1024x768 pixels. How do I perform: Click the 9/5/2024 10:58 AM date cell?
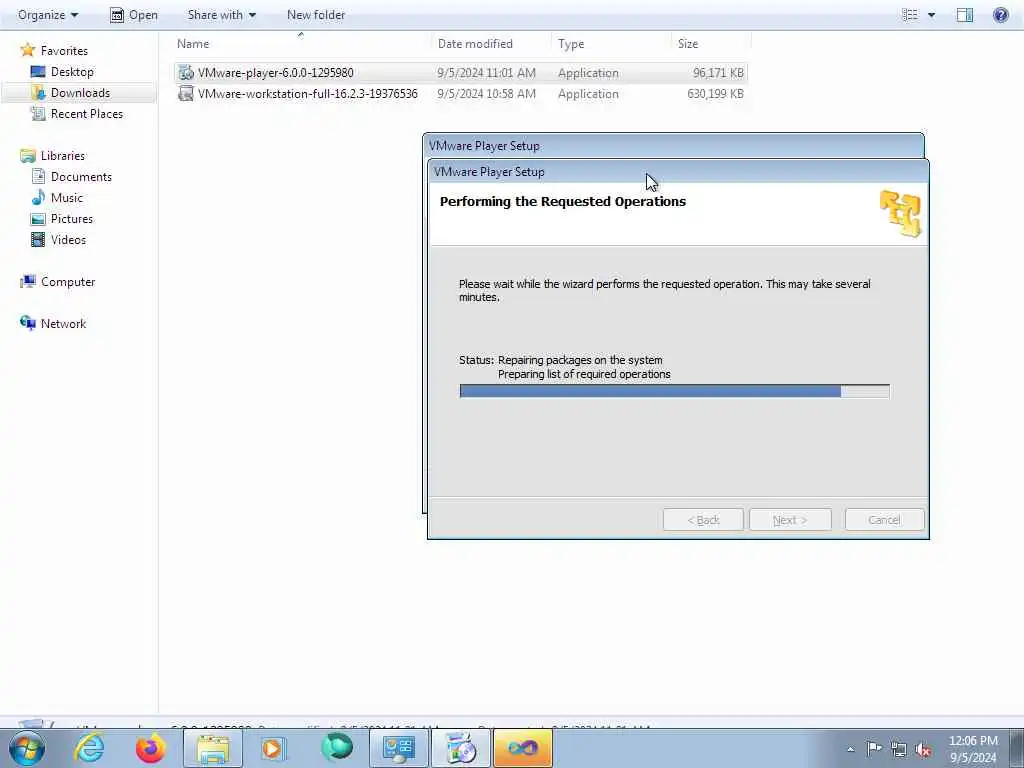point(487,93)
